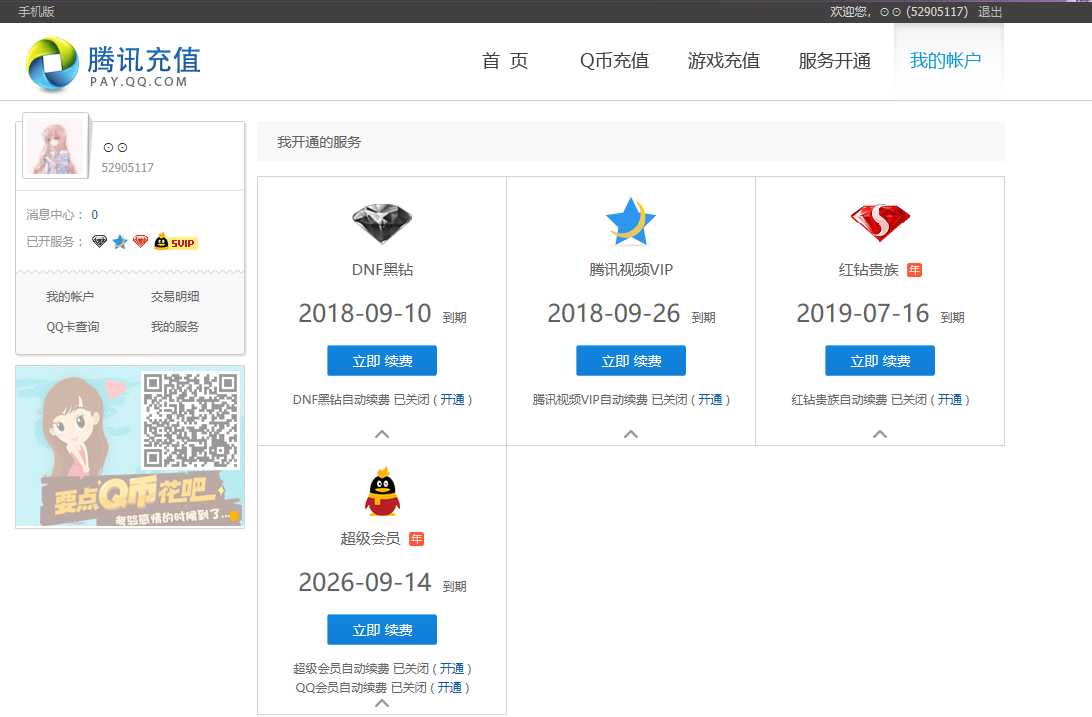Open 我的帐户 in the sidebar
Image resolution: width=1092 pixels, height=717 pixels.
(70, 297)
